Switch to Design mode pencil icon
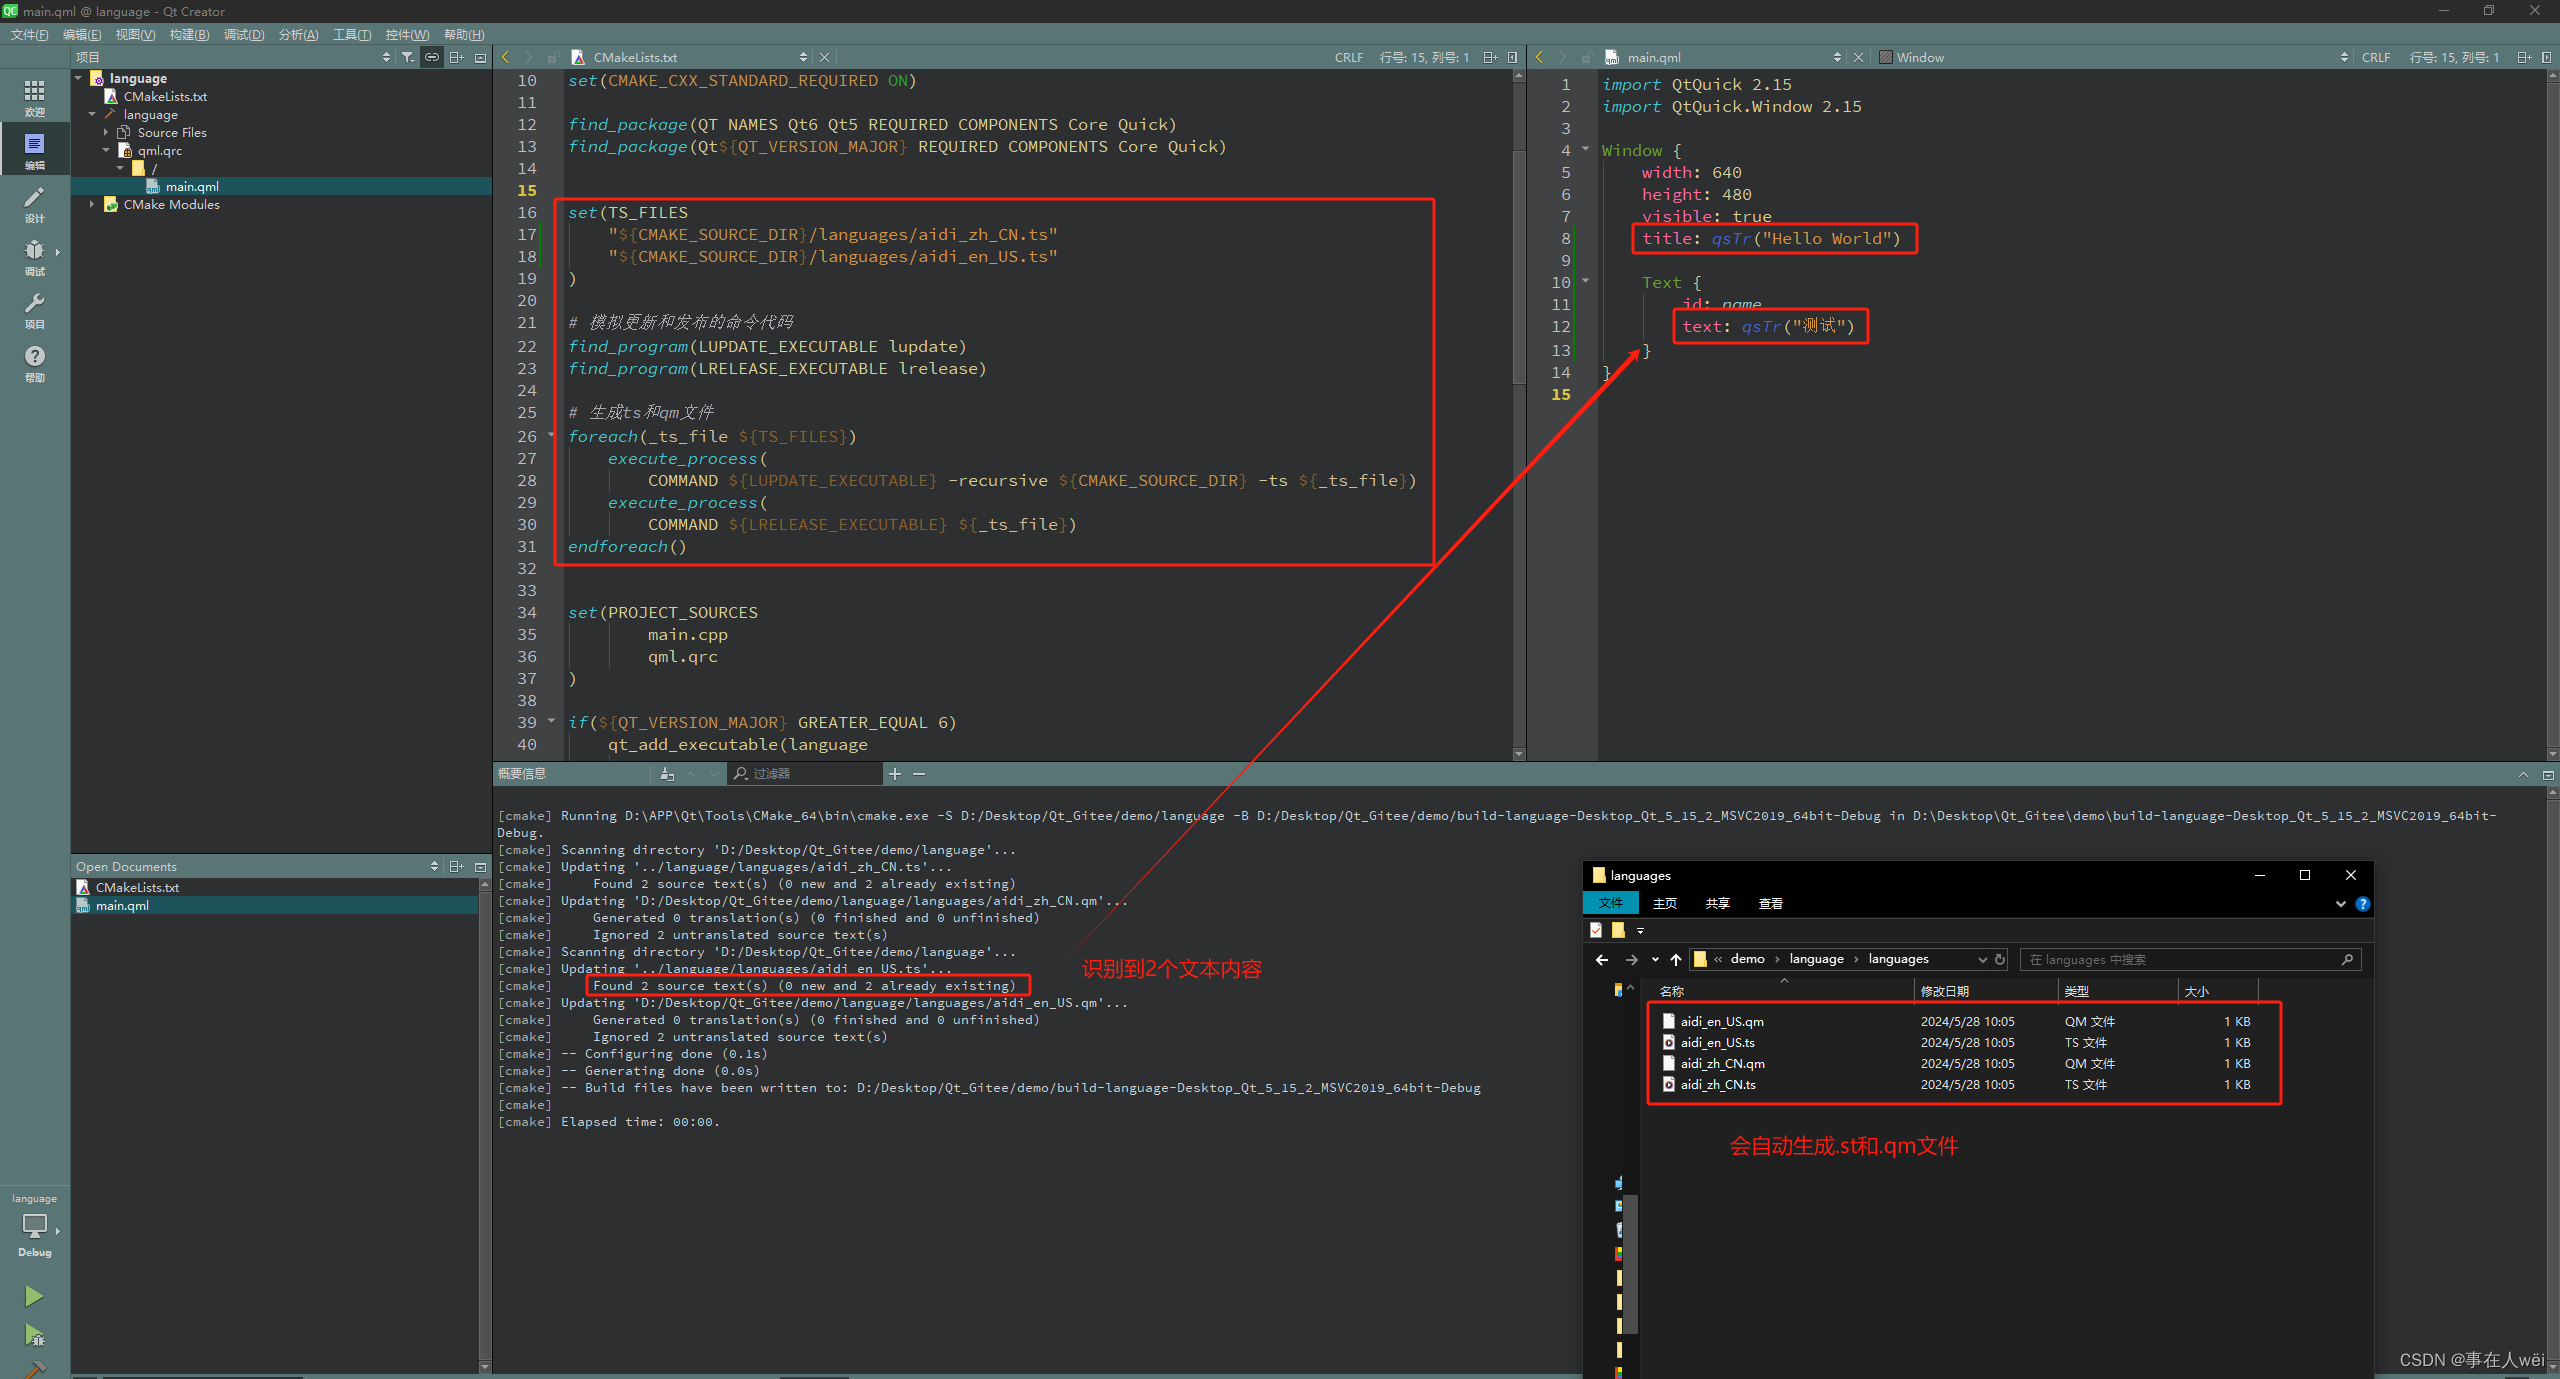Screen dimensions: 2560x1379 [x=34, y=203]
